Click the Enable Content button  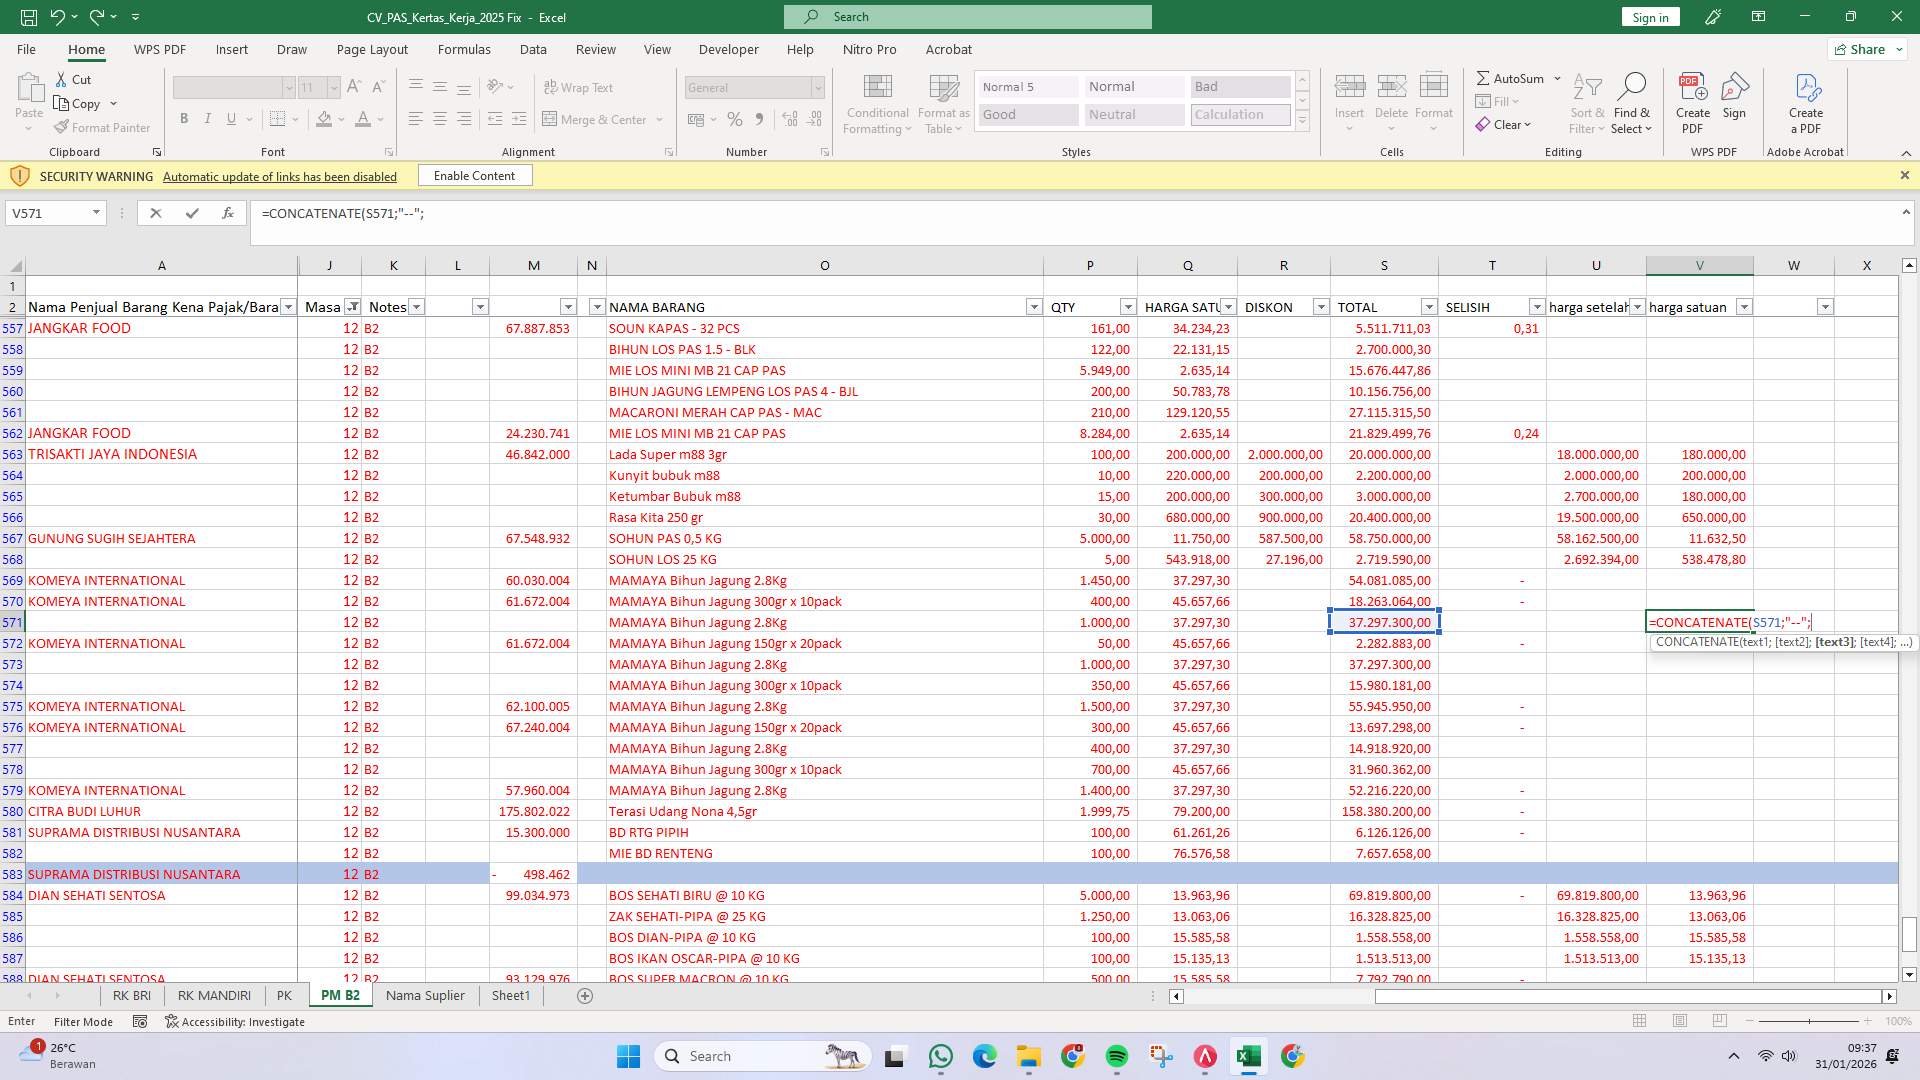coord(474,175)
